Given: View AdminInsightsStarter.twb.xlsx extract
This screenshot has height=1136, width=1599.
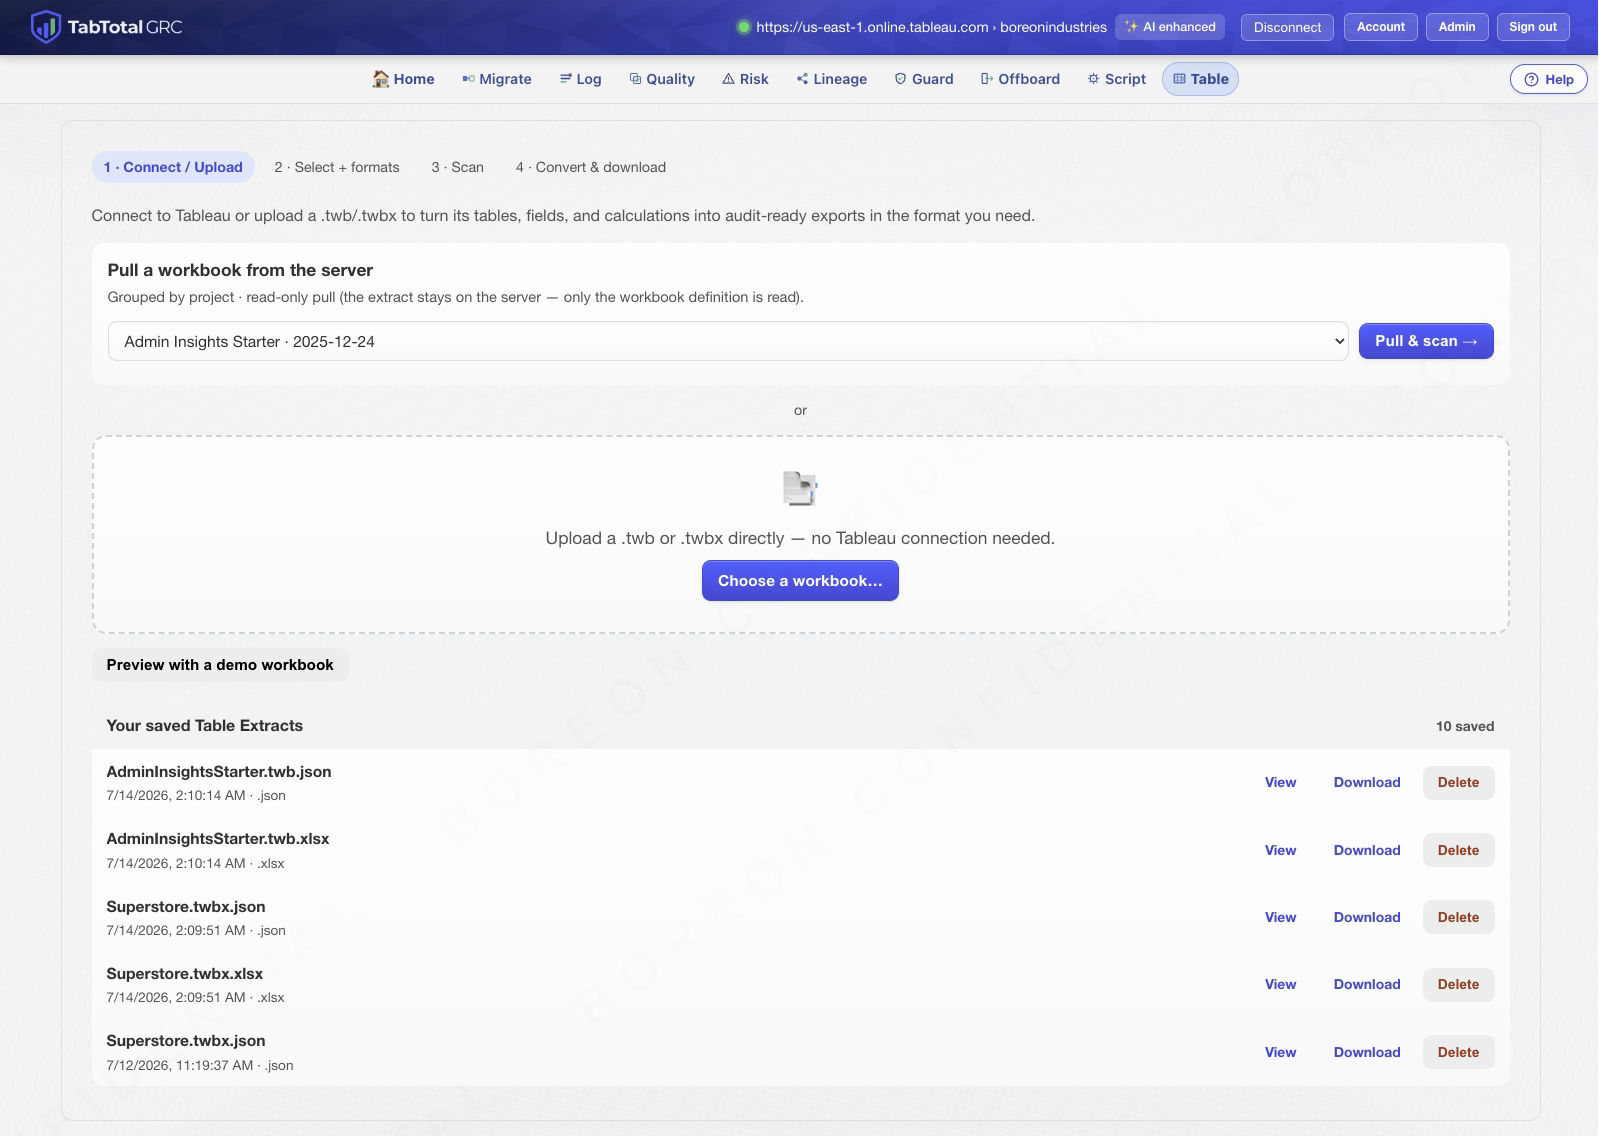Looking at the screenshot, I should [1280, 850].
